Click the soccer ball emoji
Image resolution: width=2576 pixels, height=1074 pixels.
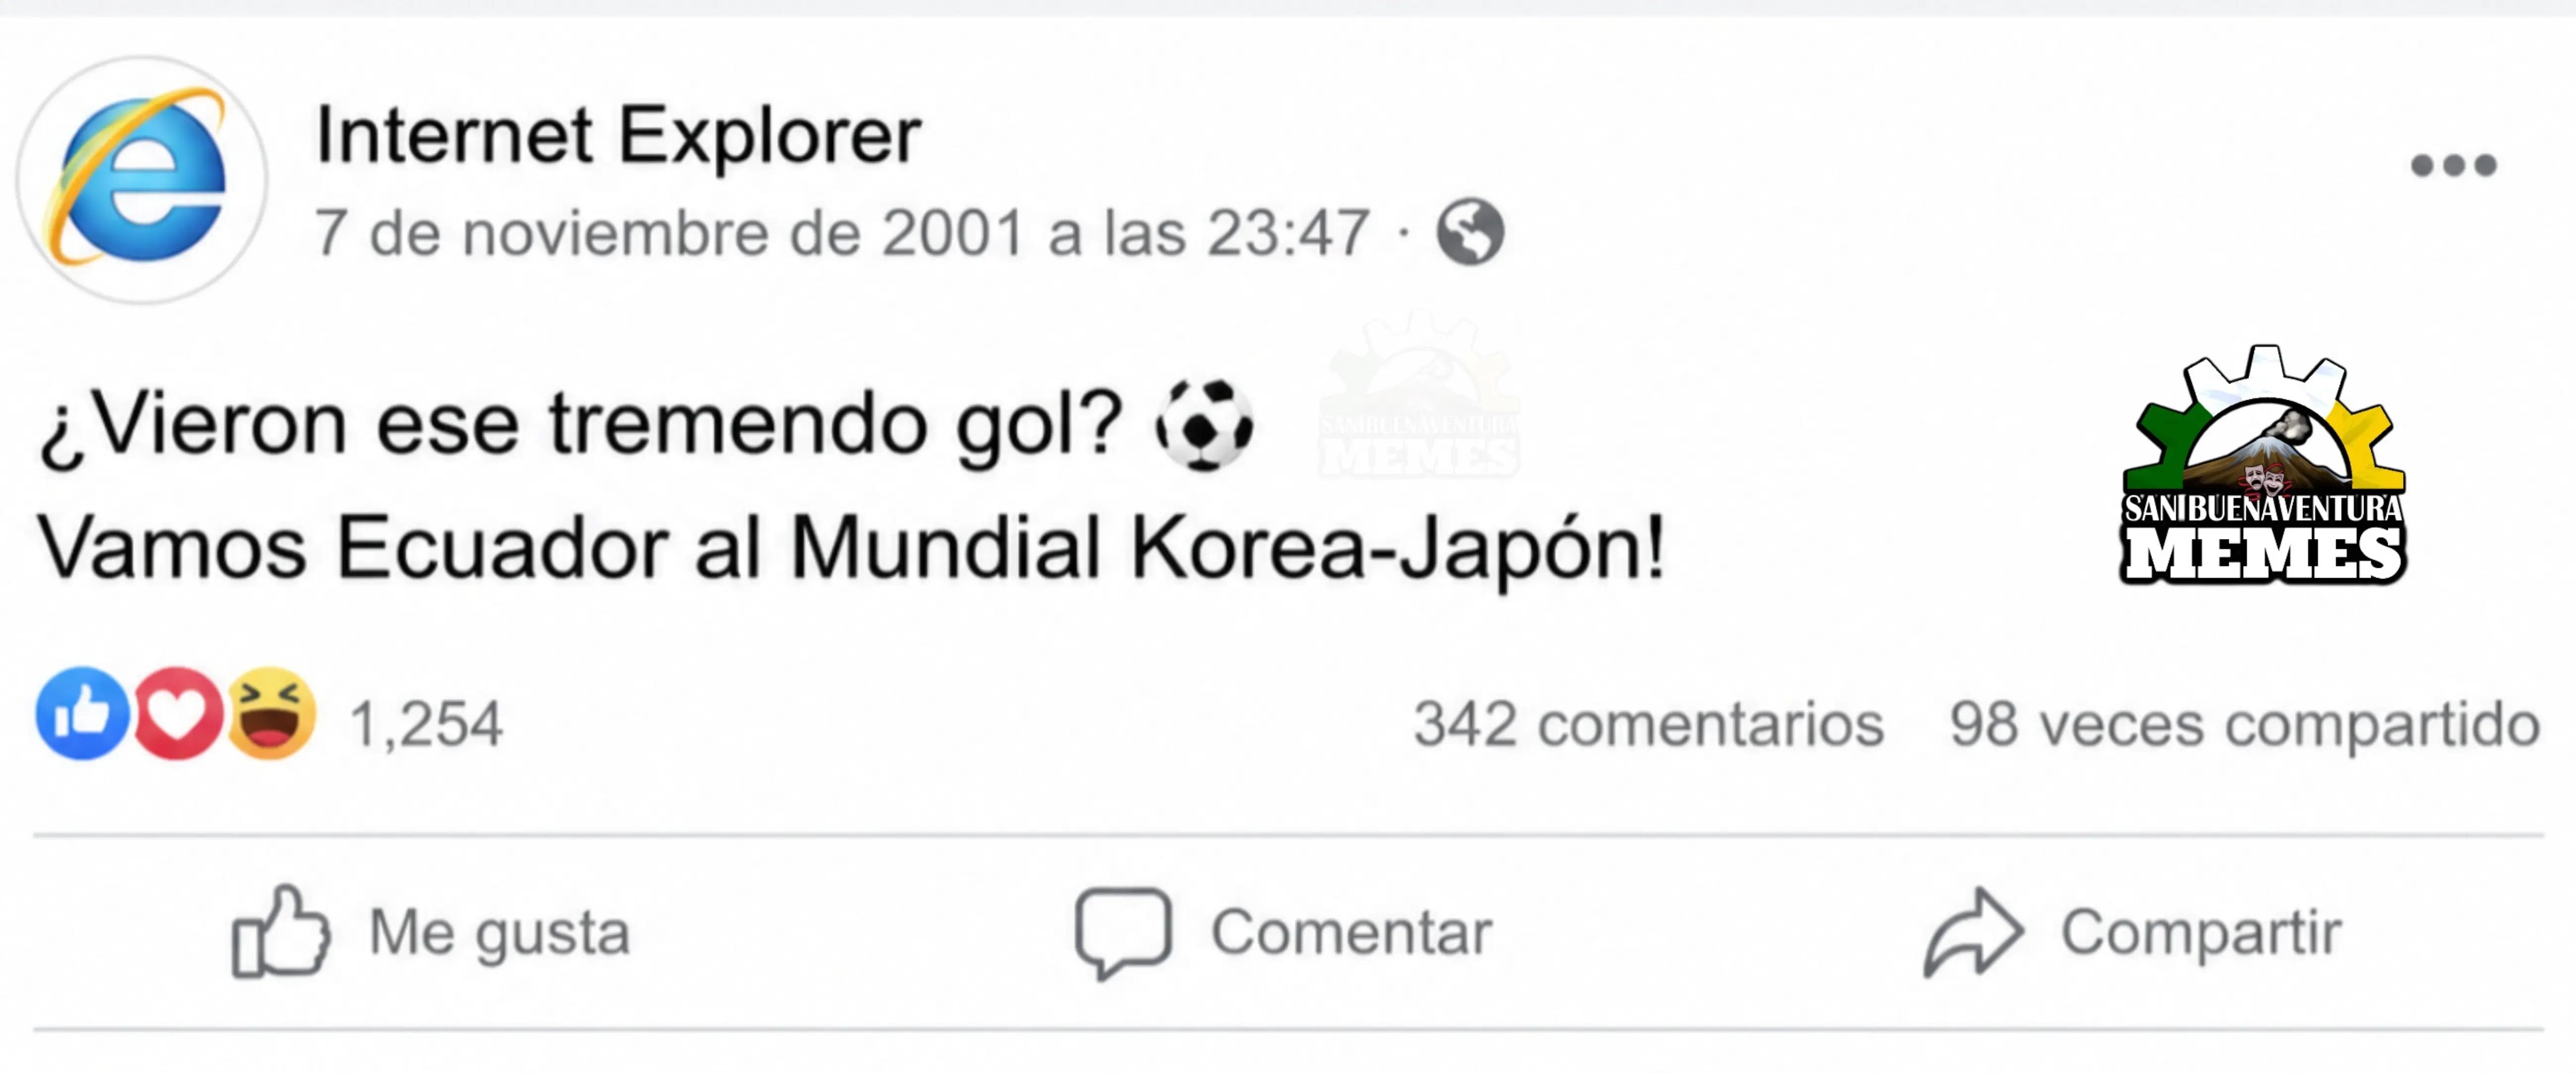(x=1204, y=424)
